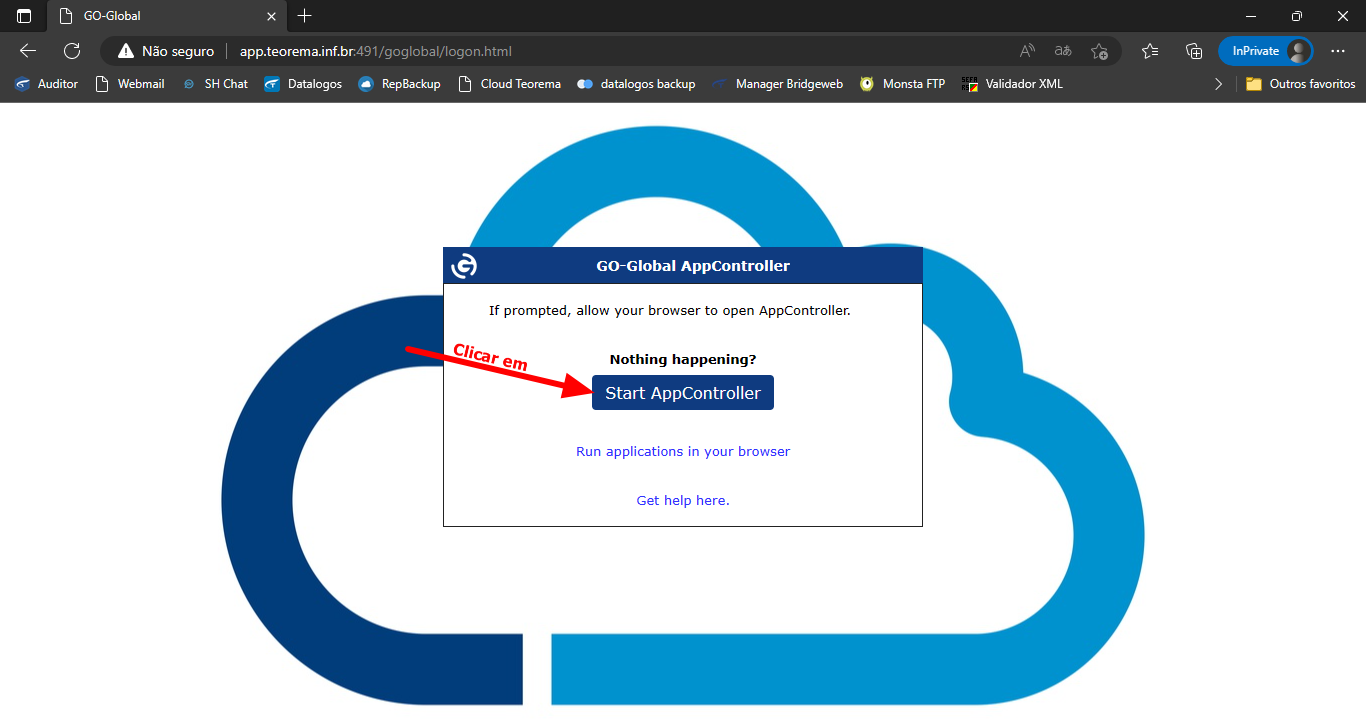This screenshot has height=728, width=1366.
Task: Open the Auditor bookmark
Action: coord(46,84)
